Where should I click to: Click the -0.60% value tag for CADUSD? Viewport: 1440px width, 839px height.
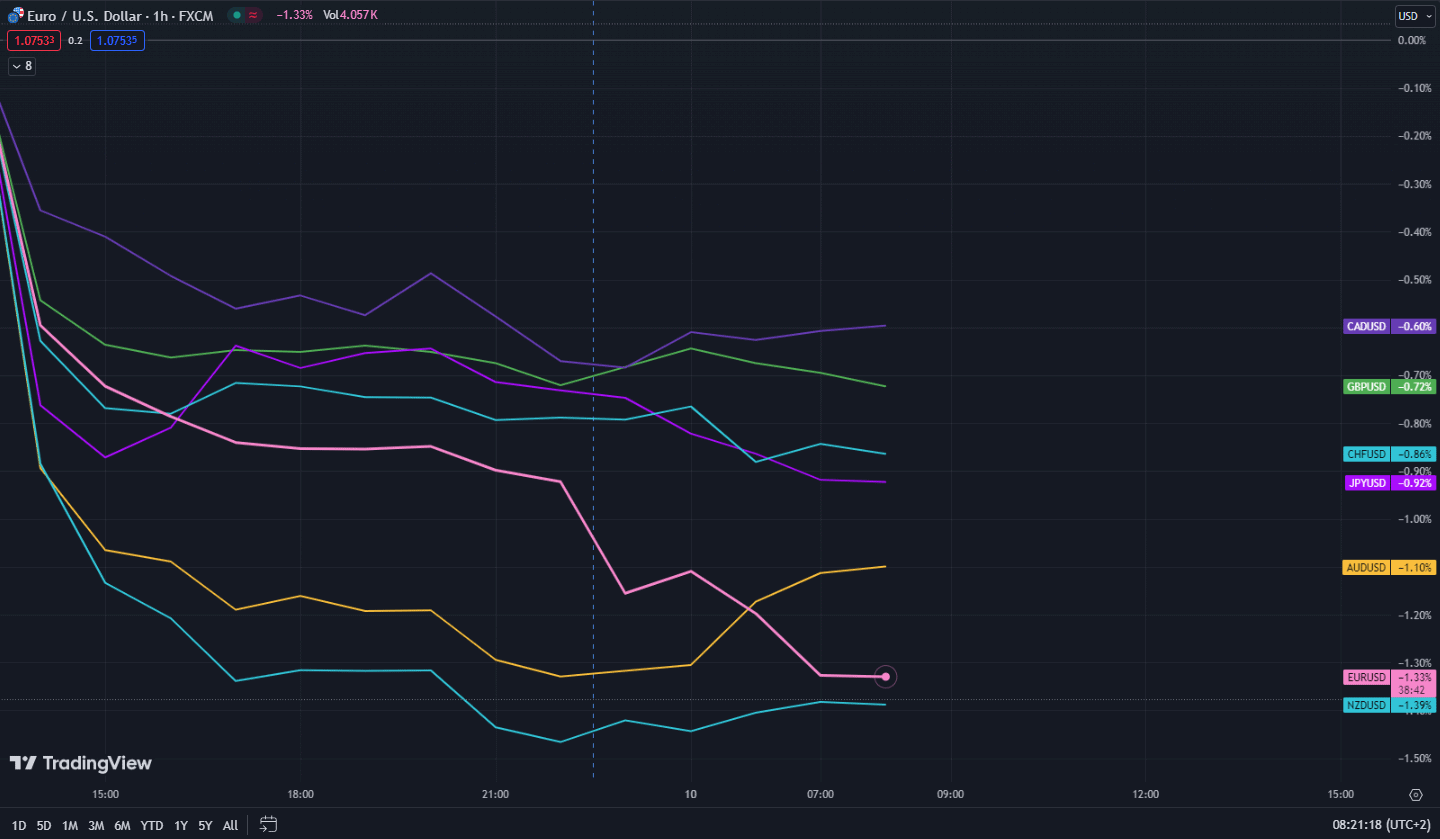tap(1414, 326)
